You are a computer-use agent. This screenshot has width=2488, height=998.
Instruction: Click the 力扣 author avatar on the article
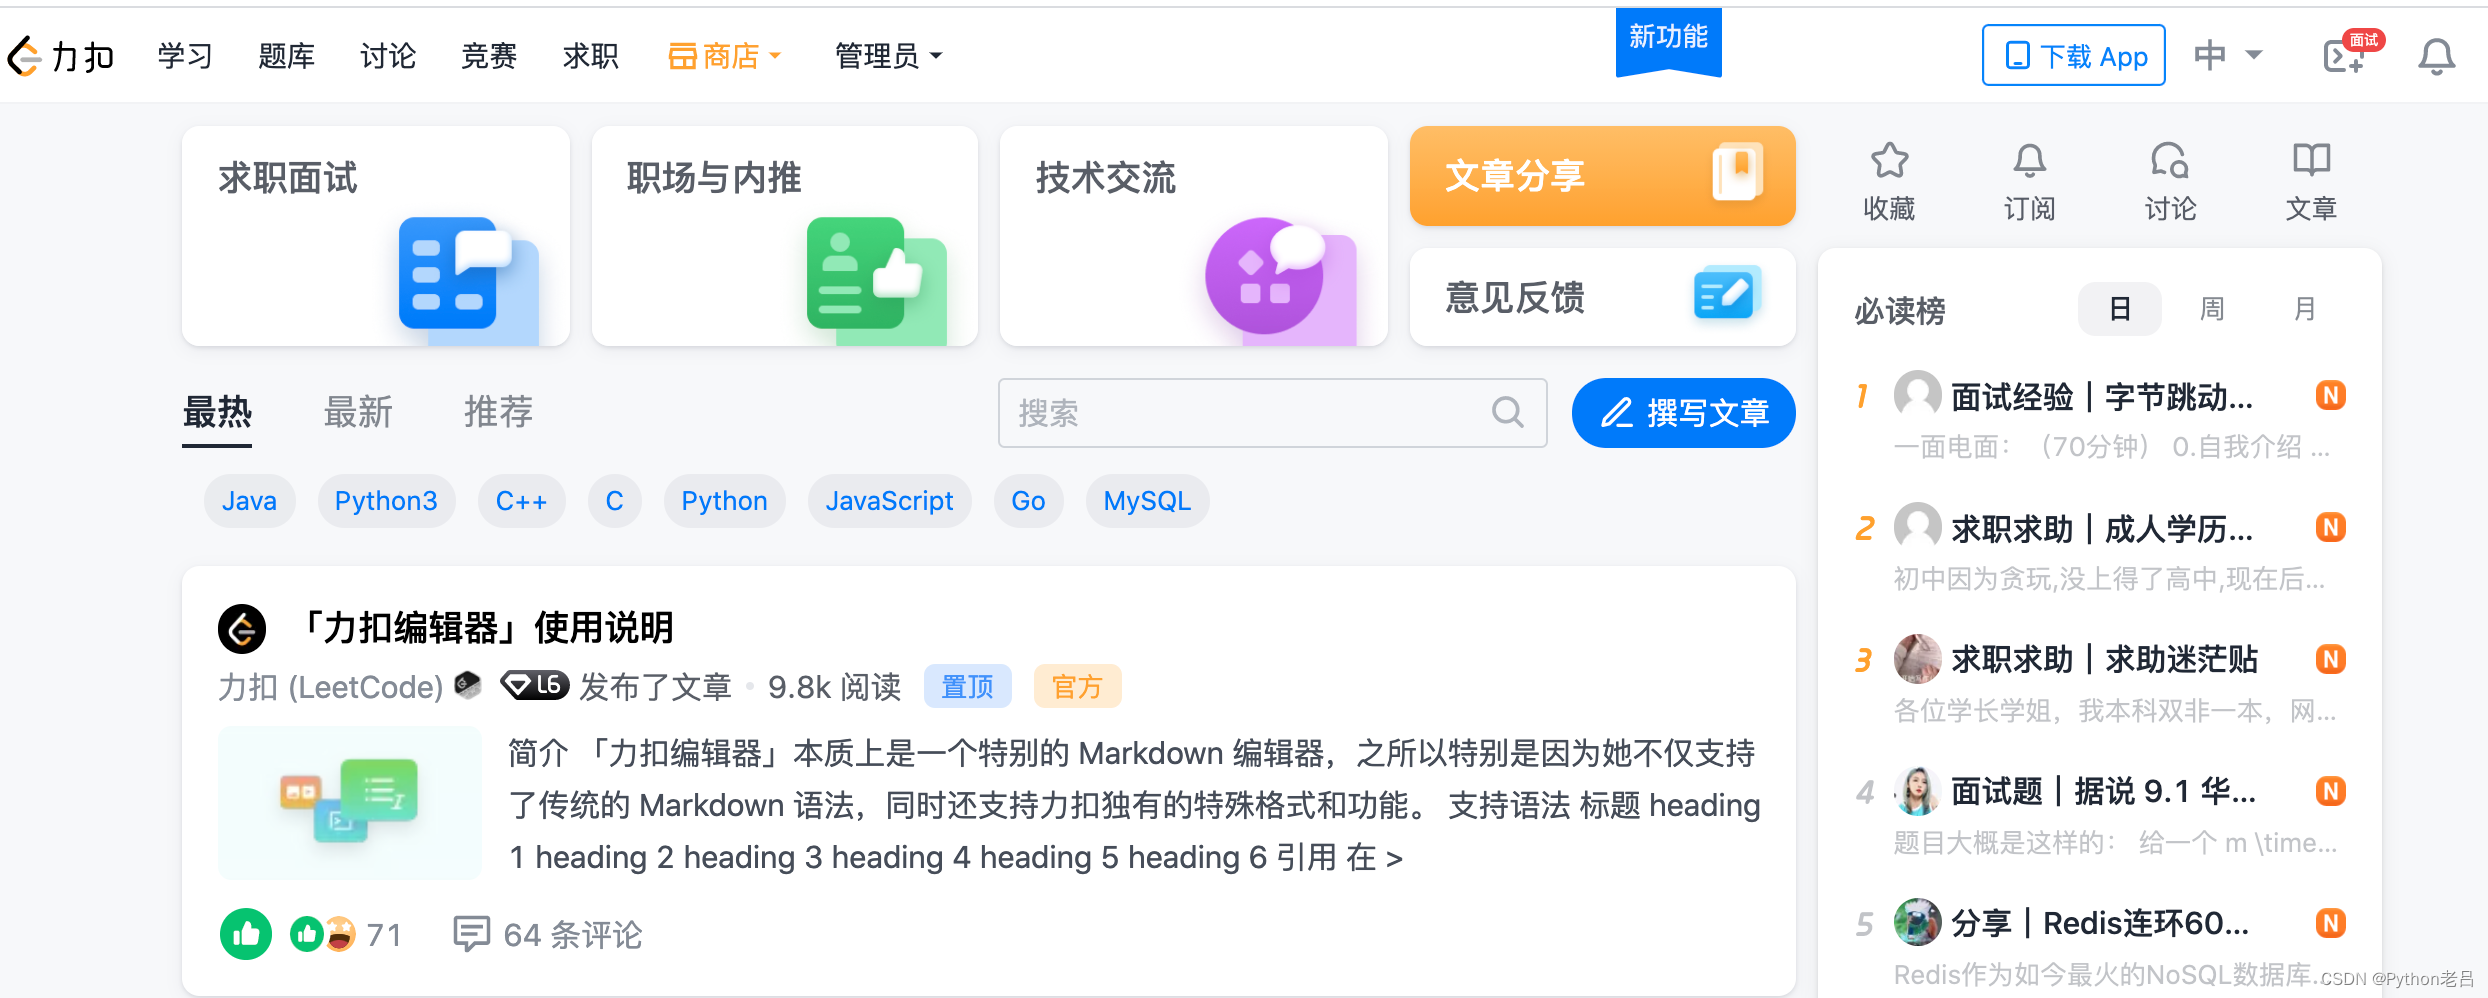point(242,629)
